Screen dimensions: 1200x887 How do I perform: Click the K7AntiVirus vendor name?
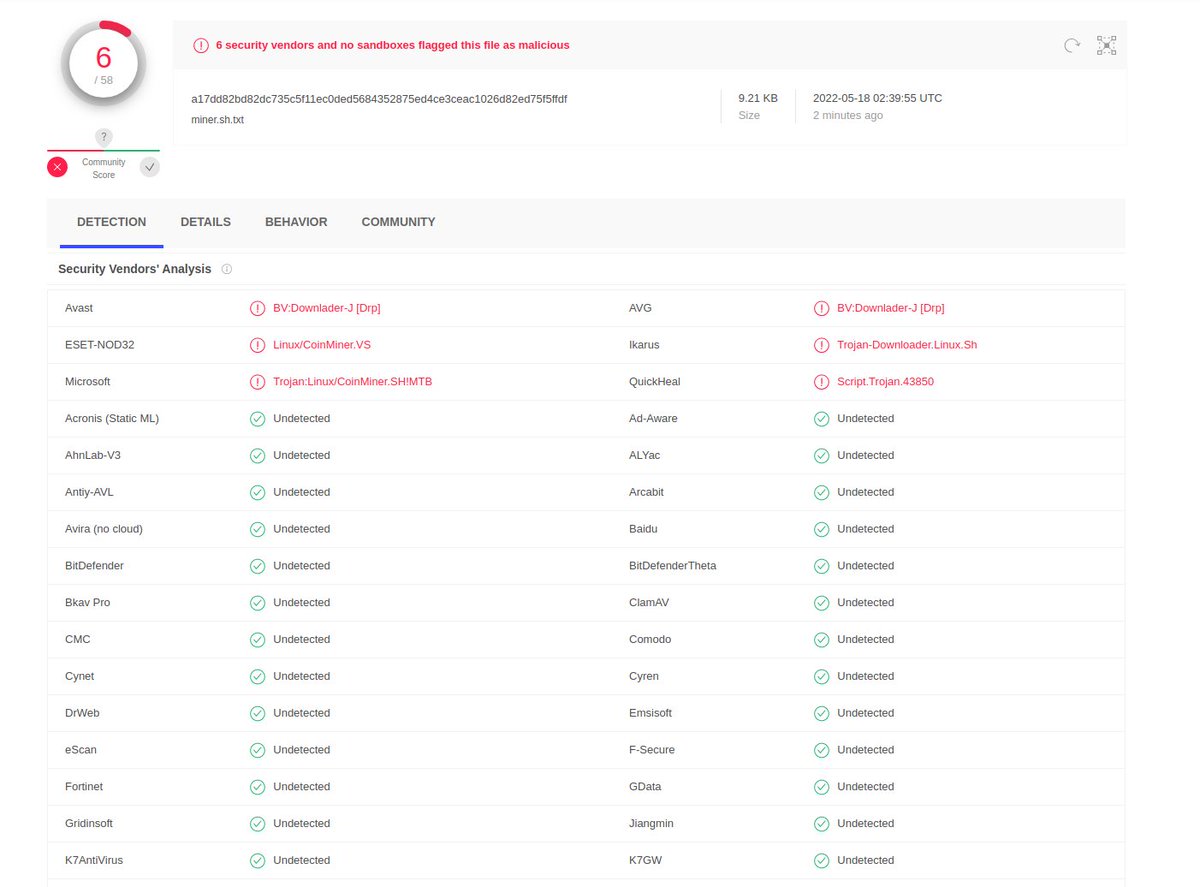94,860
